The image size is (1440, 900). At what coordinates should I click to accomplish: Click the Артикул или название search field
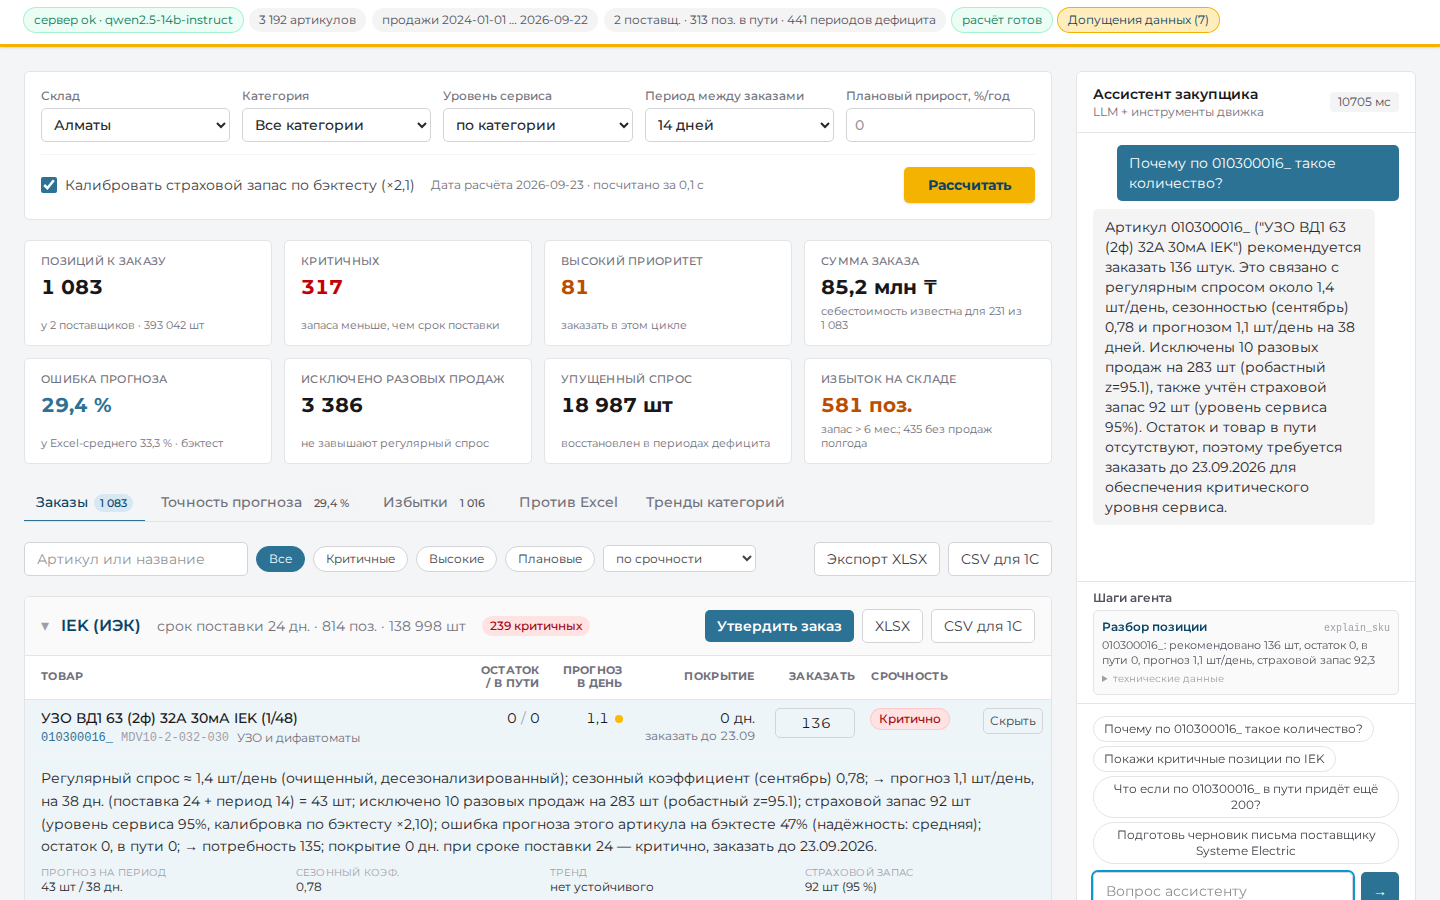tap(136, 559)
